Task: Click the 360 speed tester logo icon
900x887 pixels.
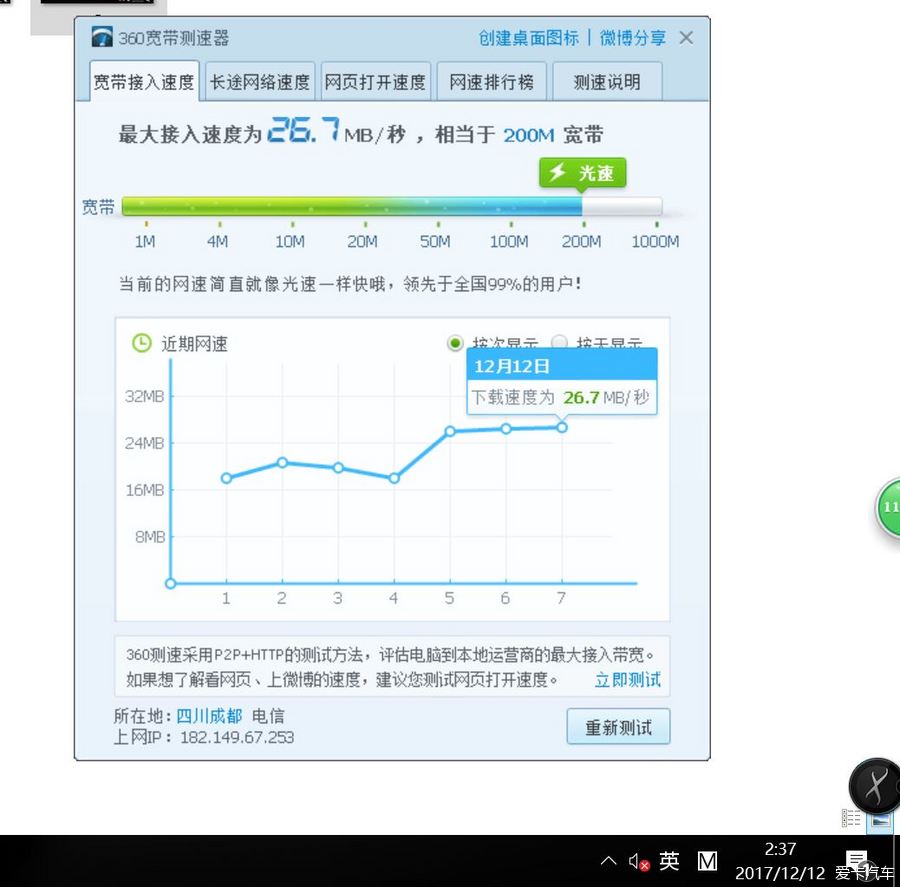Action: coord(102,37)
